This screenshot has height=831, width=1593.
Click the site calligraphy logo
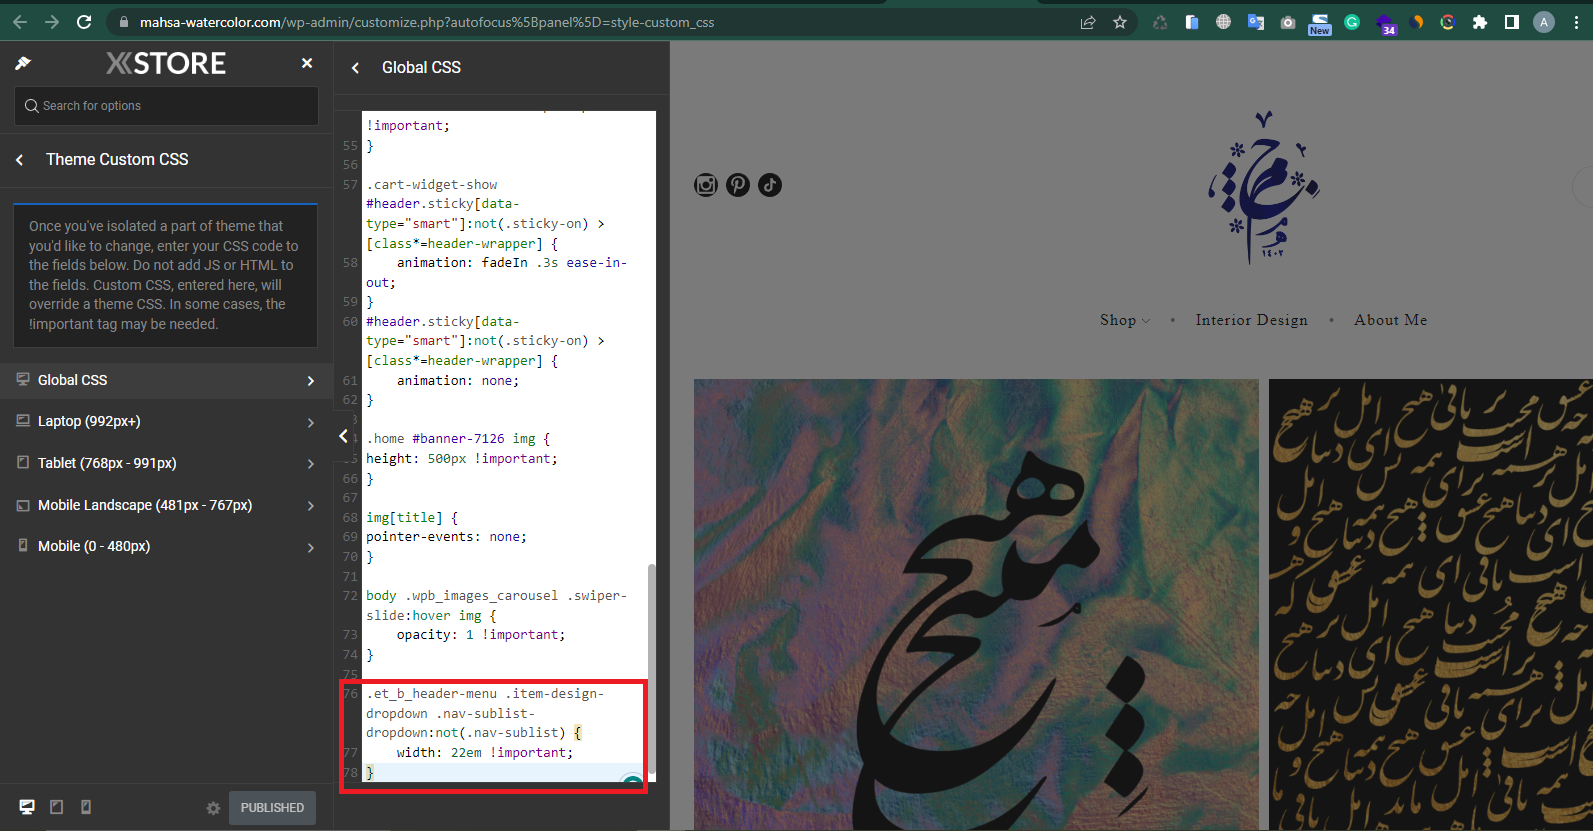tap(1263, 188)
